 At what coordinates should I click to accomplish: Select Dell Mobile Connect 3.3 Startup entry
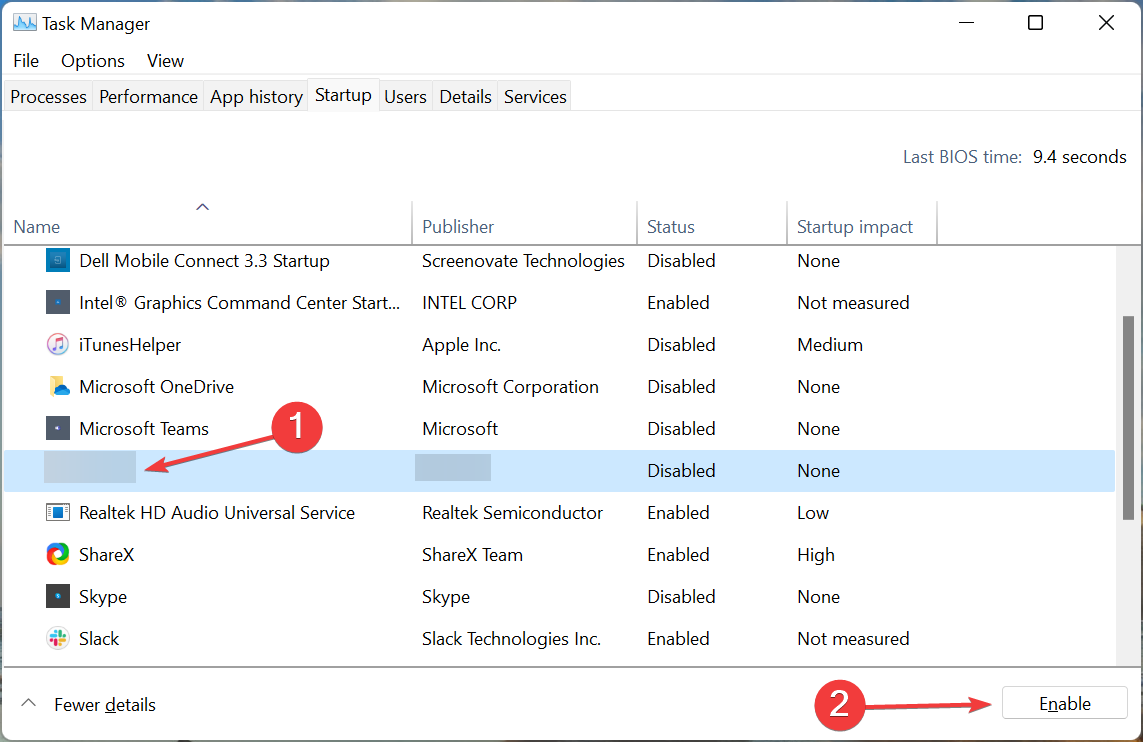[204, 261]
